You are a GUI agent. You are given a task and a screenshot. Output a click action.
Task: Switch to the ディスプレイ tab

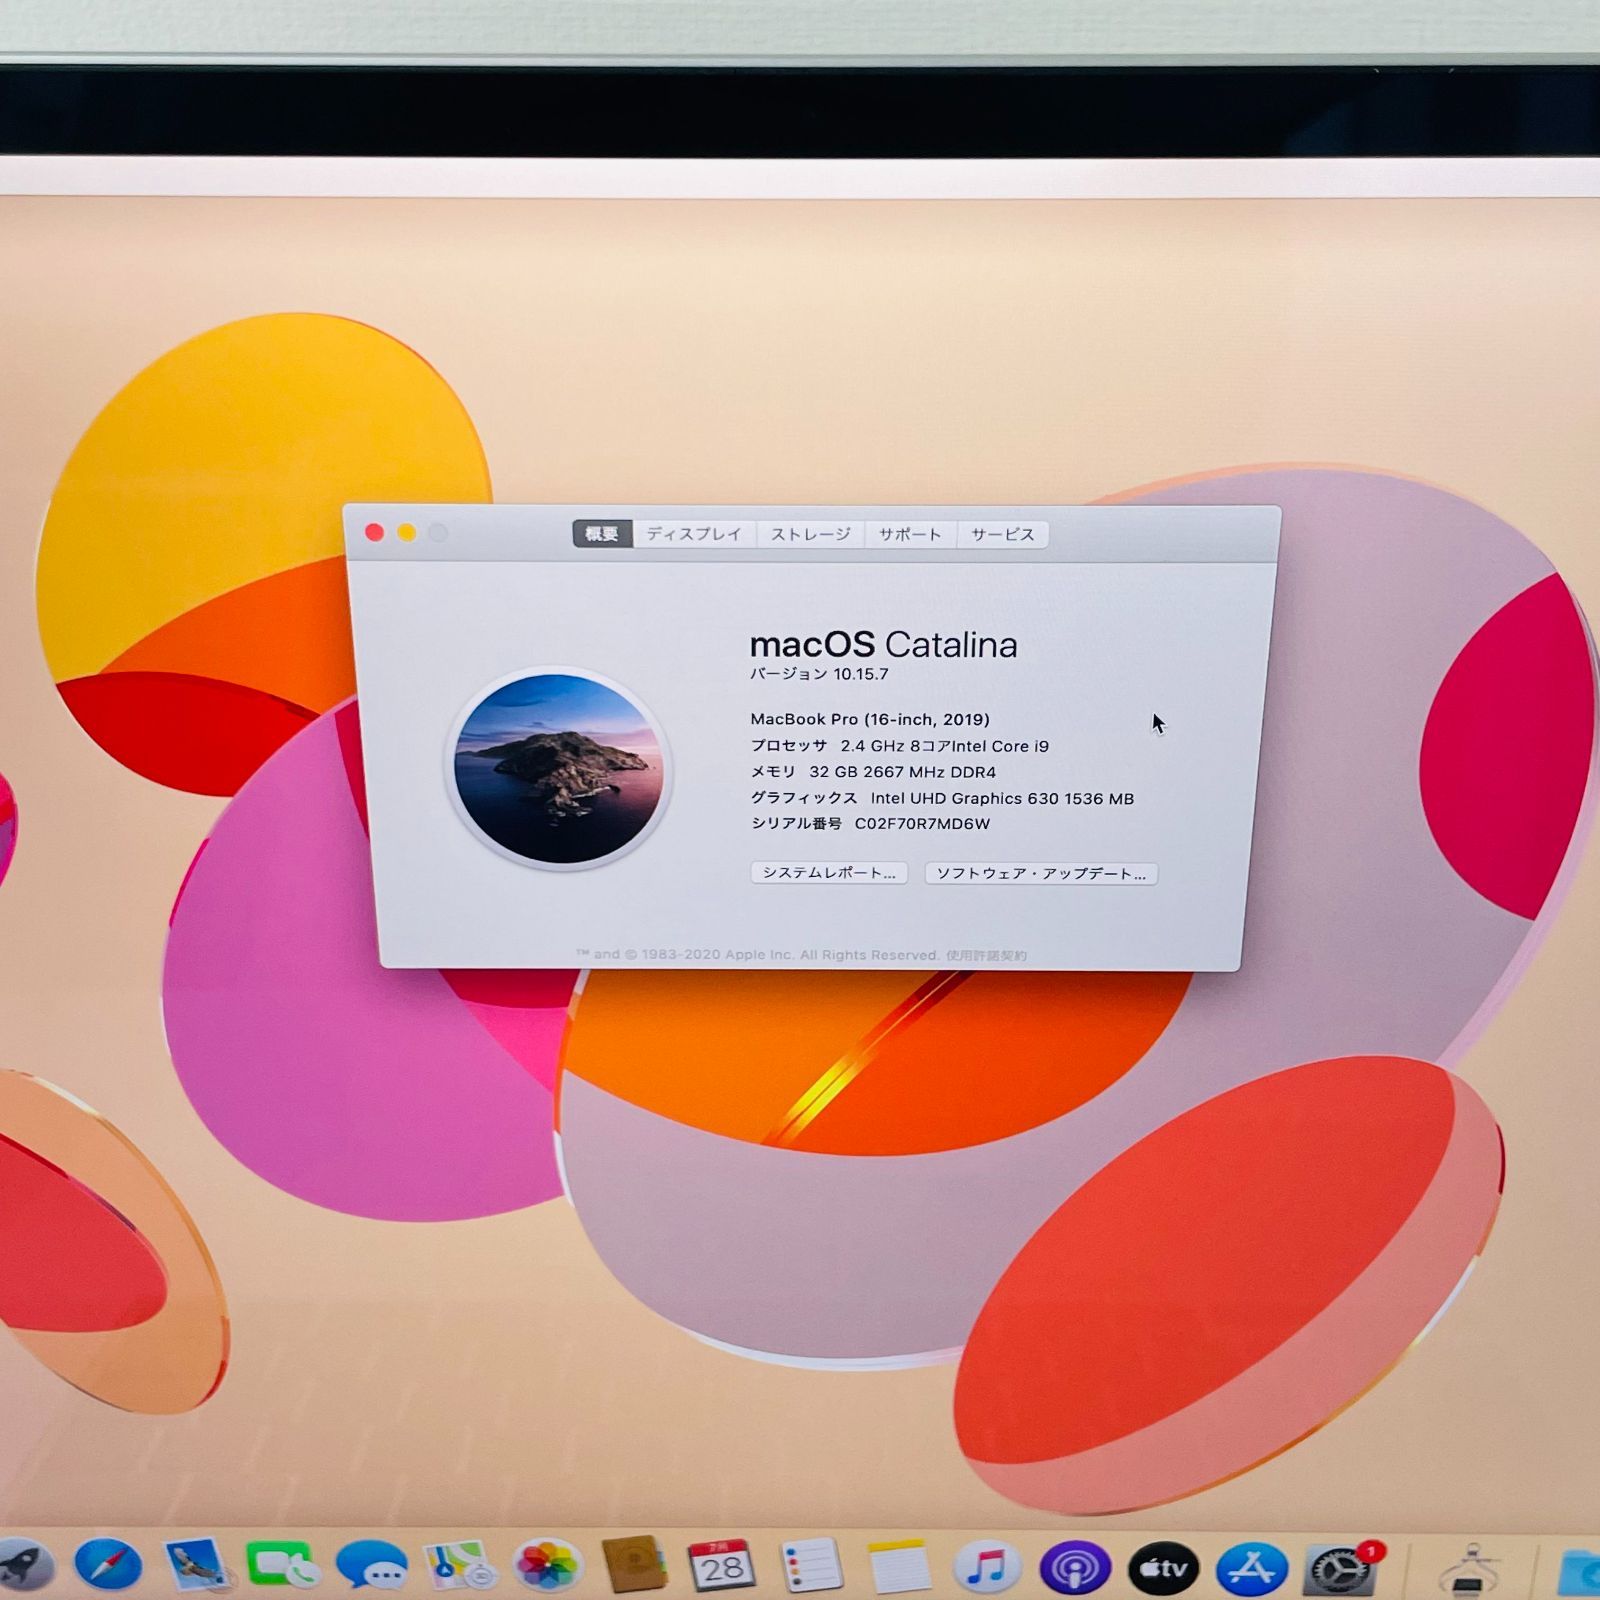(694, 534)
